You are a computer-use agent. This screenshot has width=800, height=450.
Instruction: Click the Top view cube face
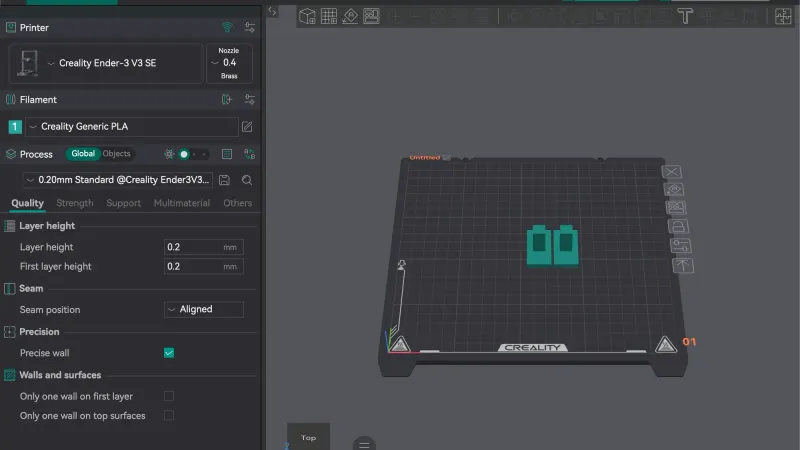(x=308, y=437)
